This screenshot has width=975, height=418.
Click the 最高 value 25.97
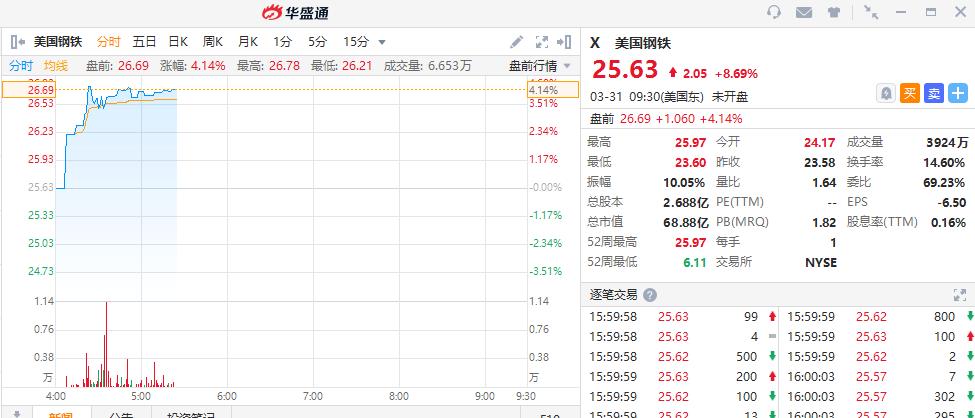pyautogui.click(x=691, y=142)
